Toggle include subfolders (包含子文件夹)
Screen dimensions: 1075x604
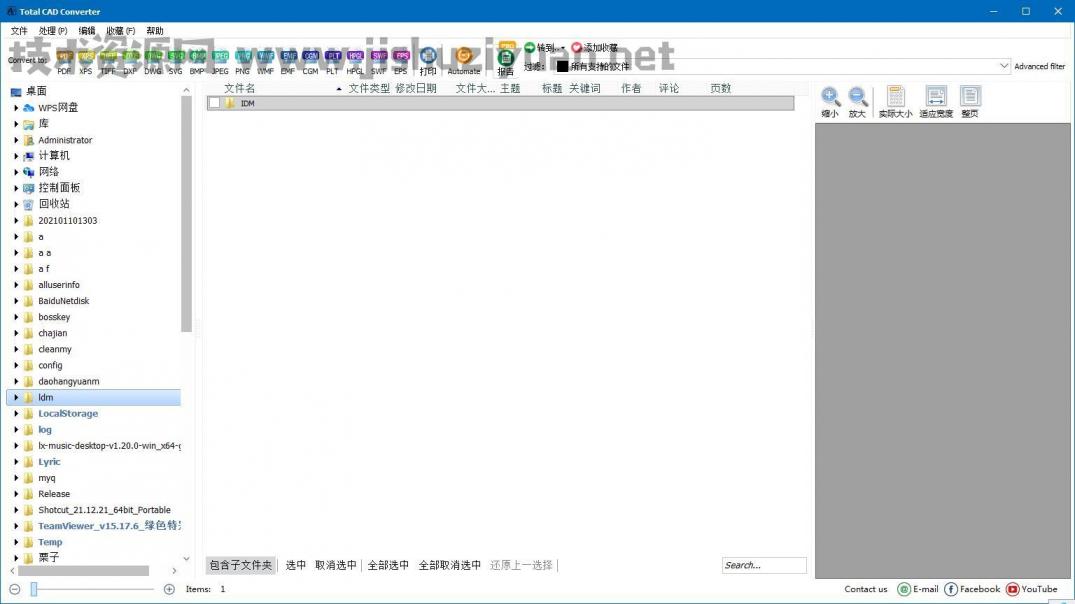(241, 565)
